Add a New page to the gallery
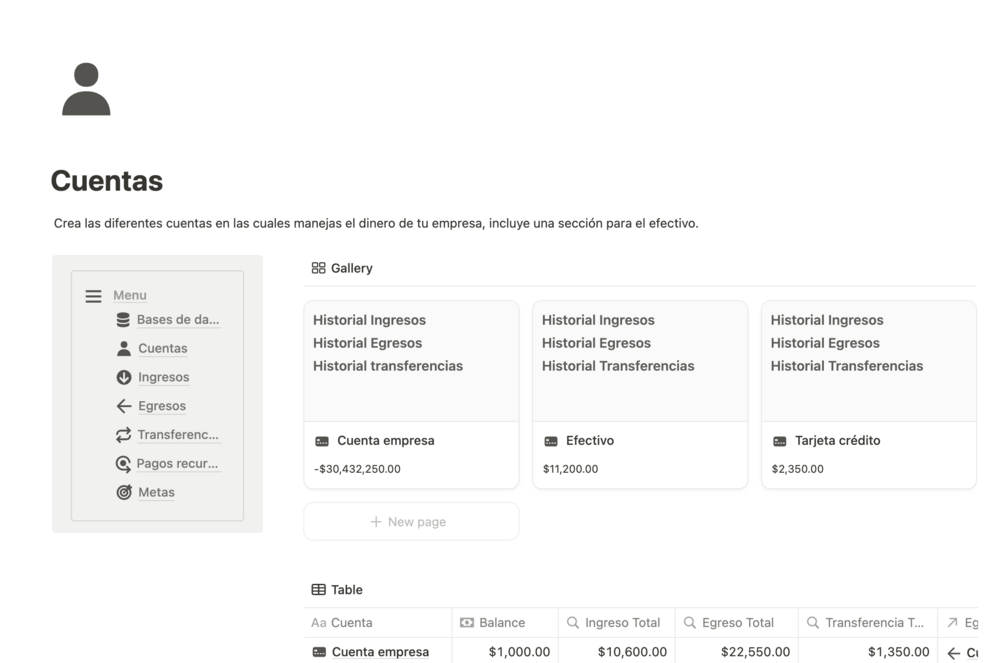Image resolution: width=1005 pixels, height=663 pixels. 411,522
